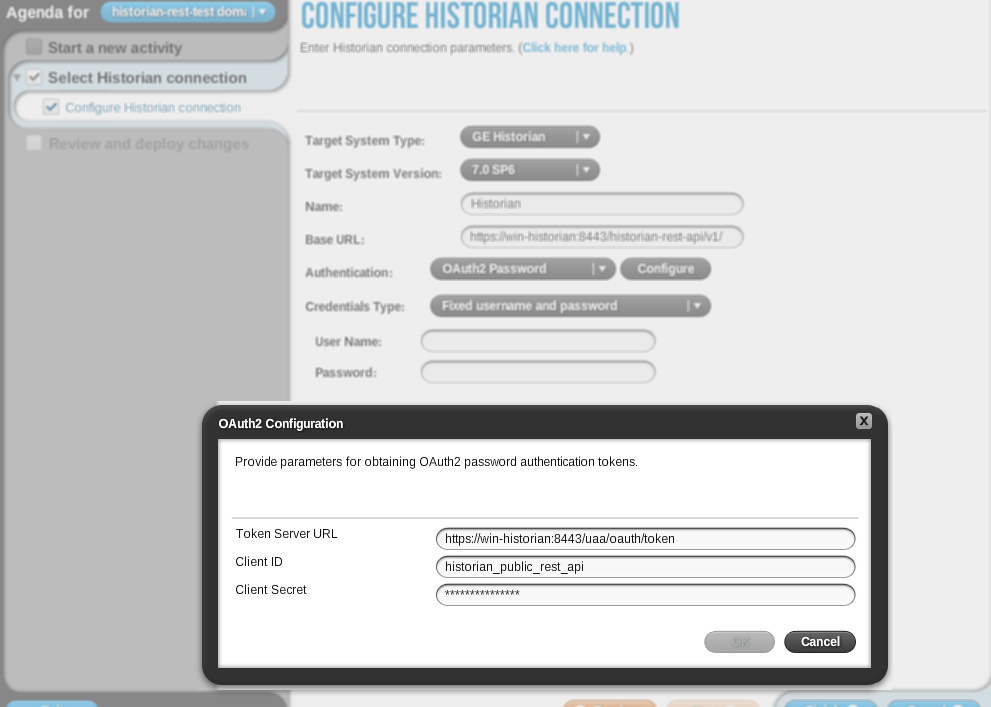The width and height of the screenshot is (991, 707).
Task: Close the OAuth2 Configuration dialog
Action: [x=863, y=421]
